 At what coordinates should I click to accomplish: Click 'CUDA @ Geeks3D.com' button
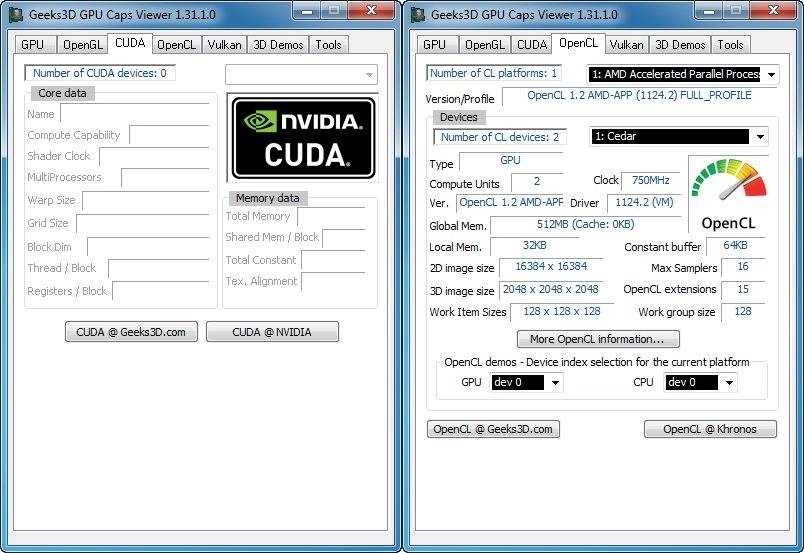click(131, 332)
